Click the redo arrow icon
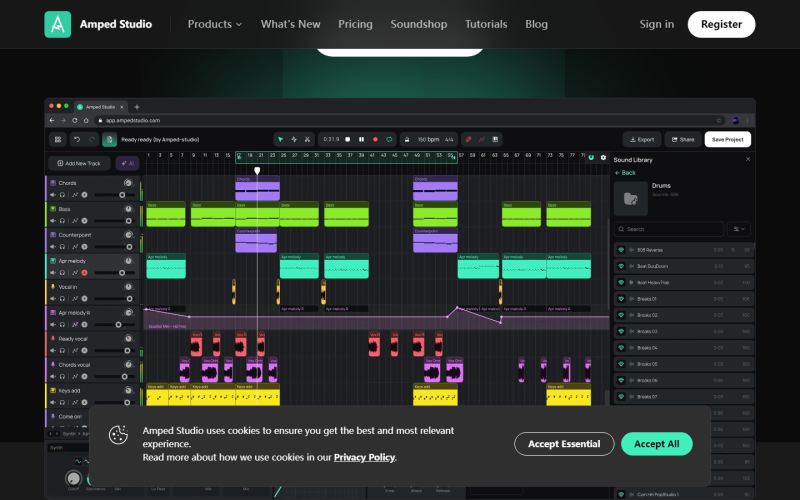800x500 pixels. [x=92, y=139]
